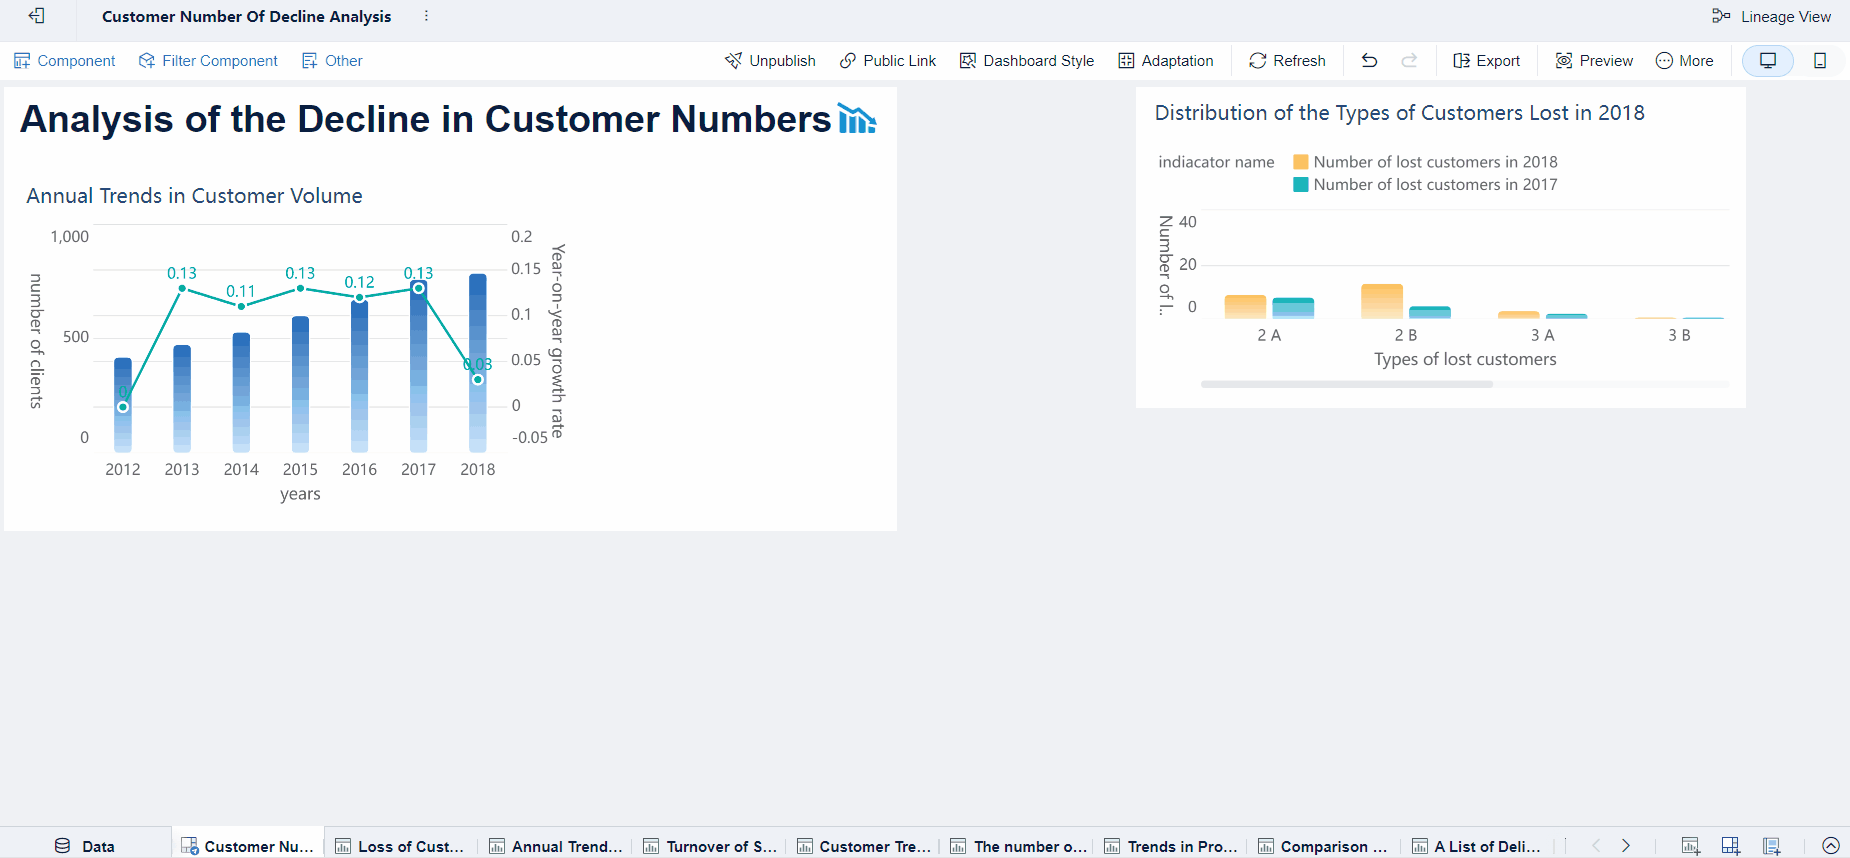Click the horizontal scrollbar under lost customers chart

pos(1347,384)
